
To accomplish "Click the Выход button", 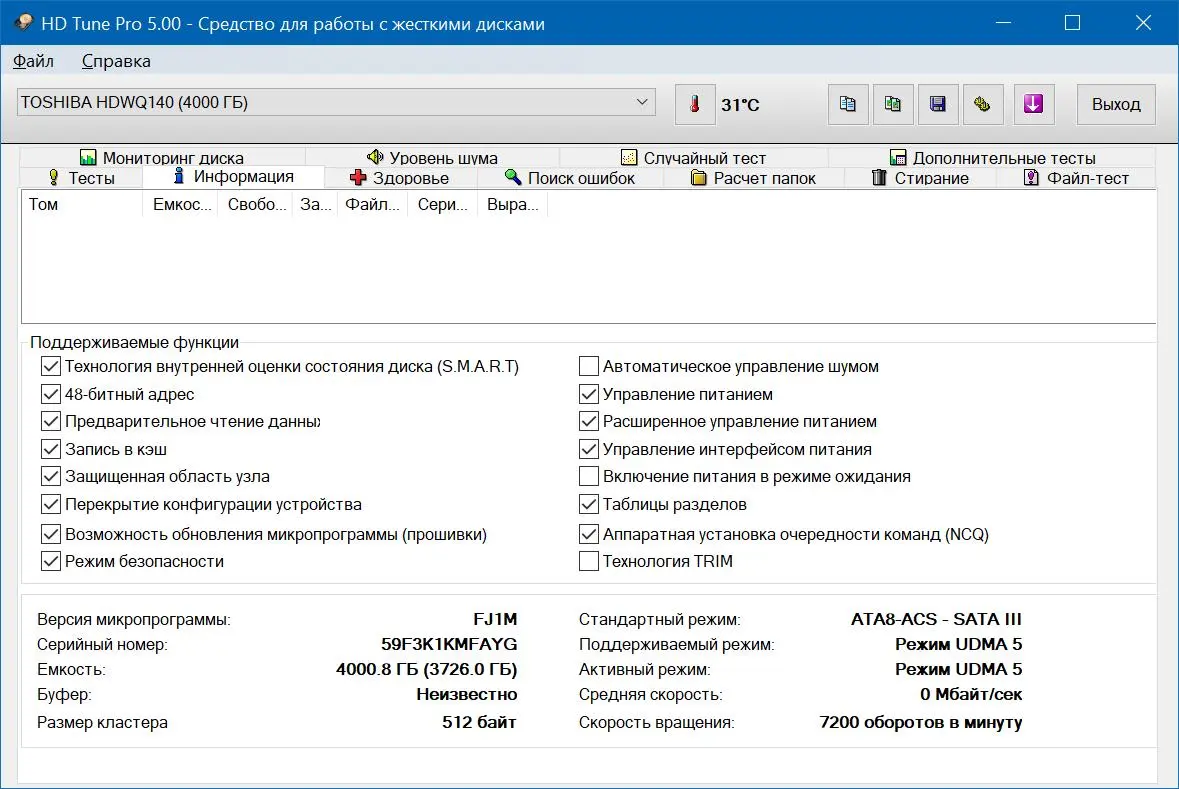I will 1116,104.
